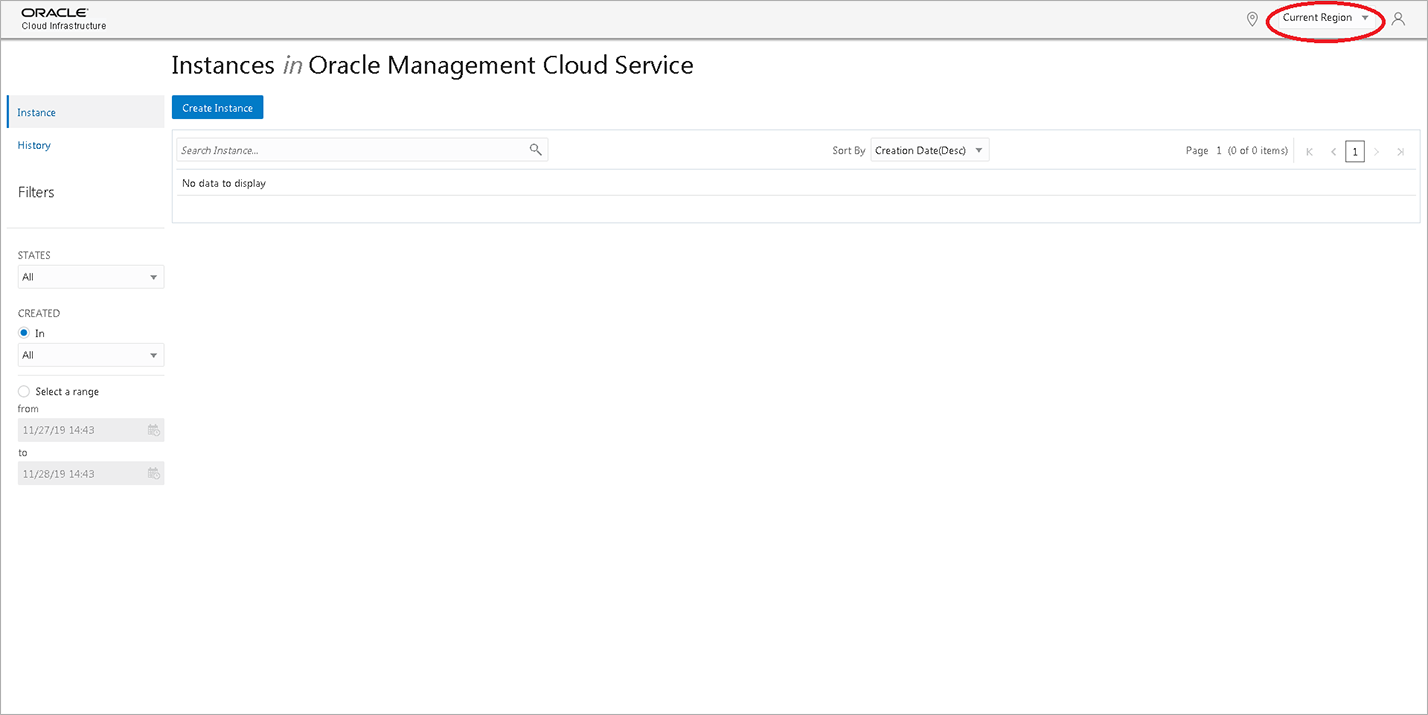Select the Instance tab in sidebar
The image size is (1428, 715).
pyautogui.click(x=86, y=112)
